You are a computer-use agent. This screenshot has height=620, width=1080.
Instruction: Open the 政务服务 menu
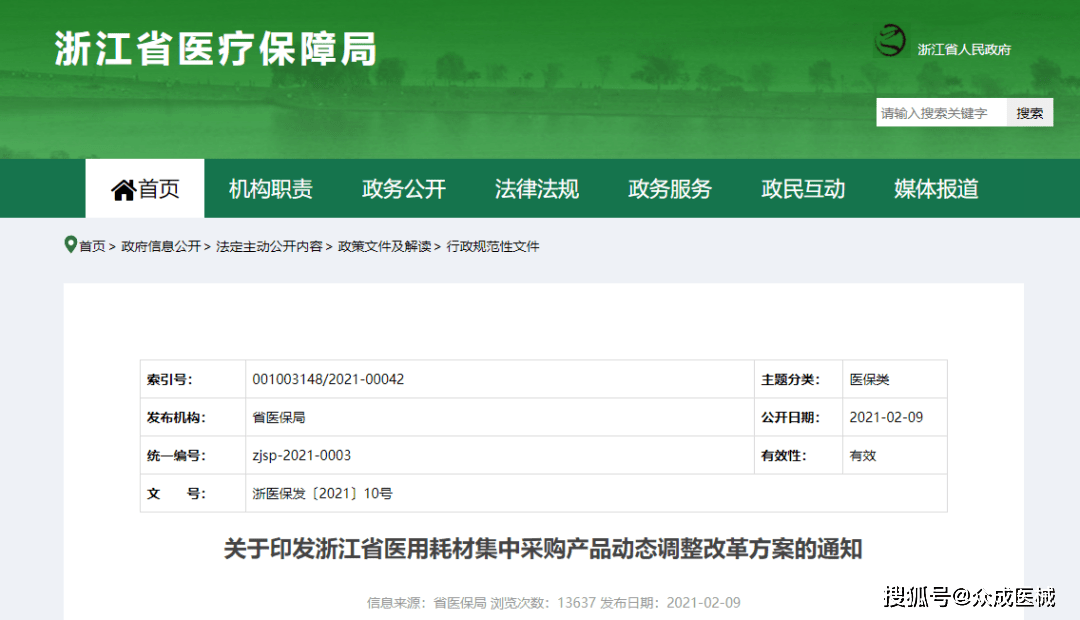[669, 189]
